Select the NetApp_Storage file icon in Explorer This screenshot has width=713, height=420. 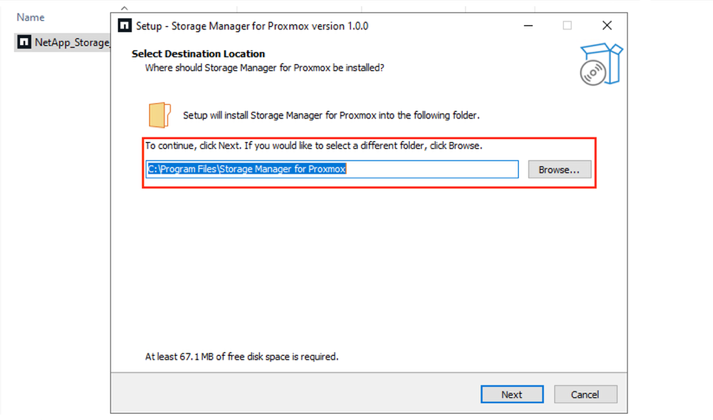click(x=24, y=43)
